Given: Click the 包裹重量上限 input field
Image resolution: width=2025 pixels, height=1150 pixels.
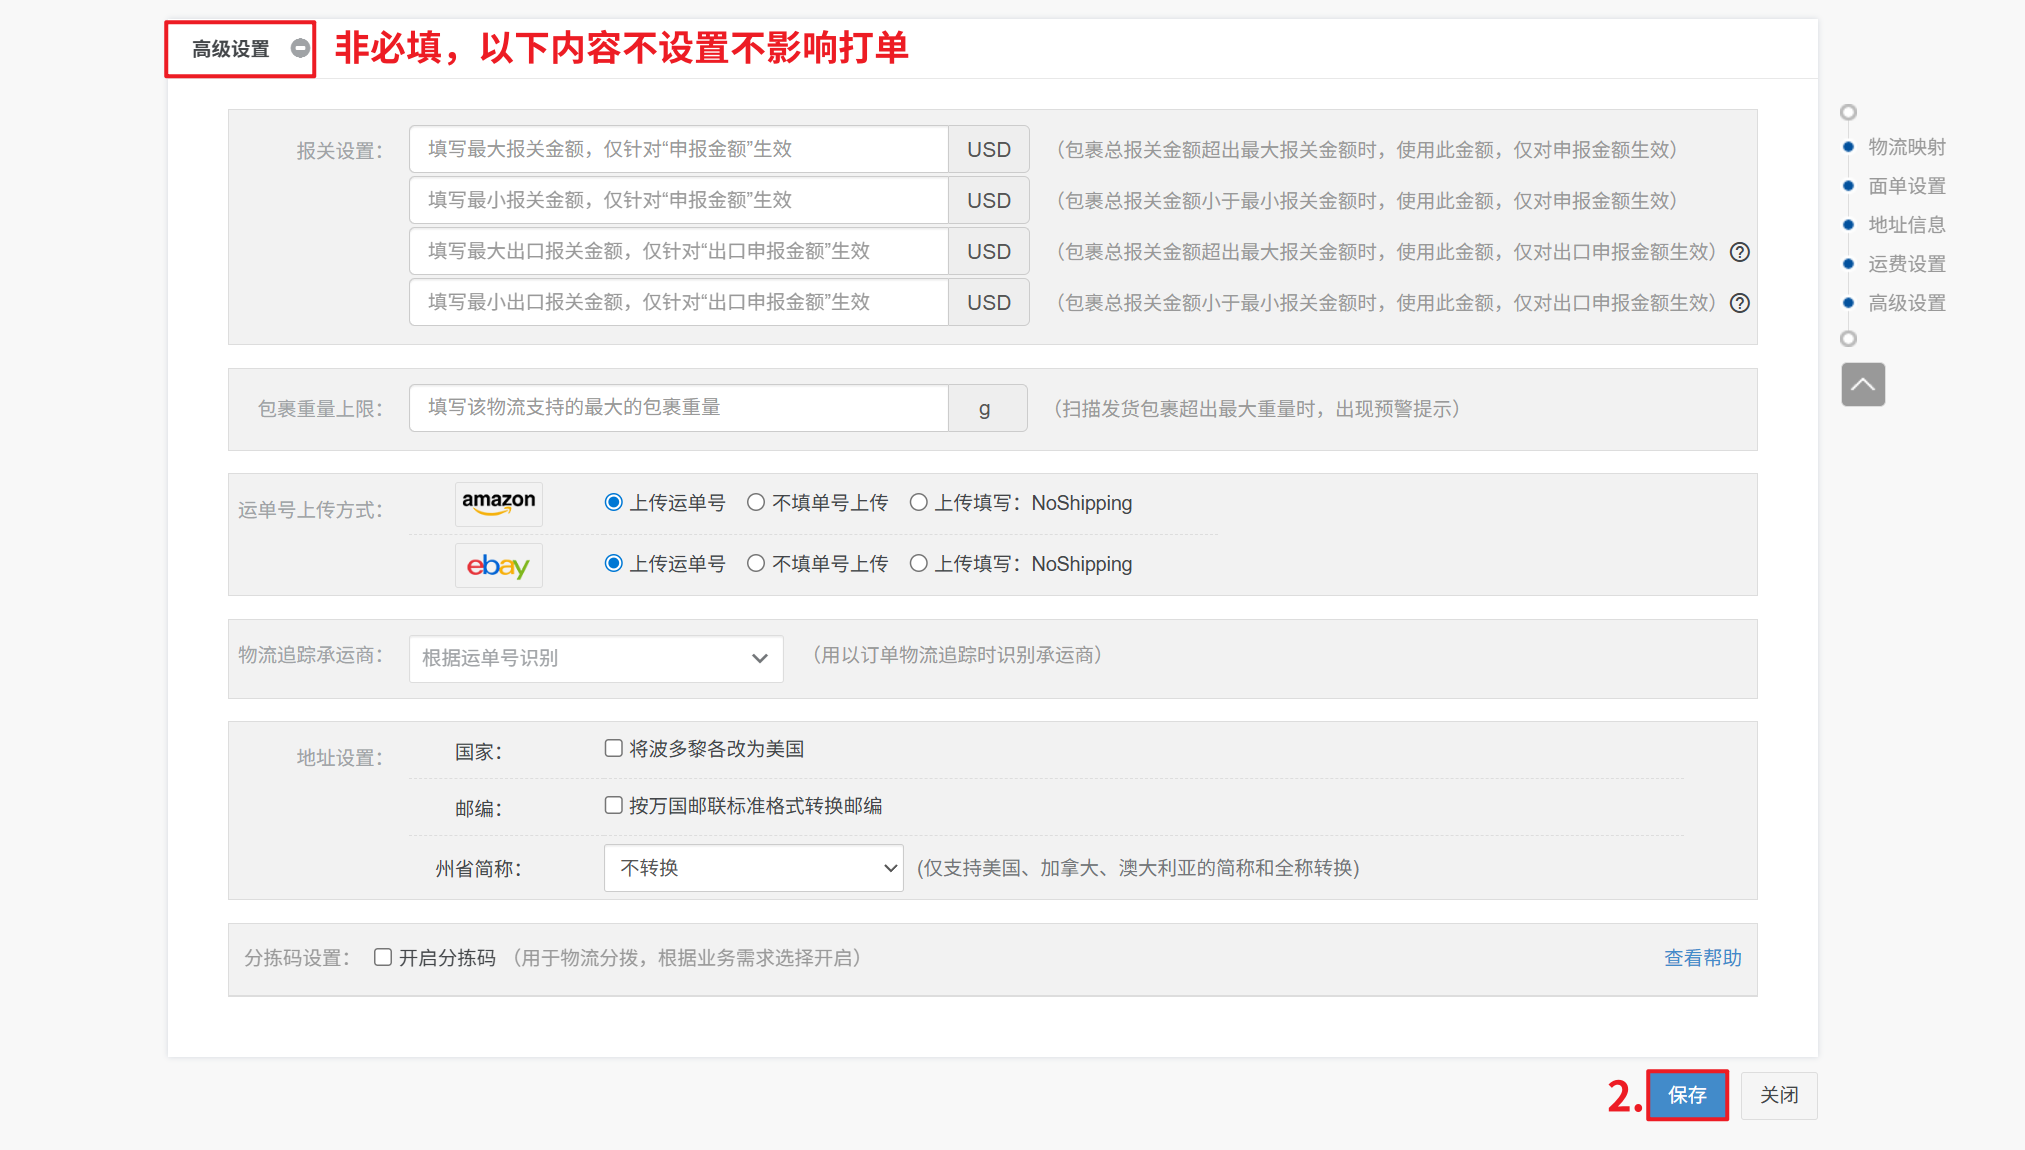Looking at the screenshot, I should [678, 408].
